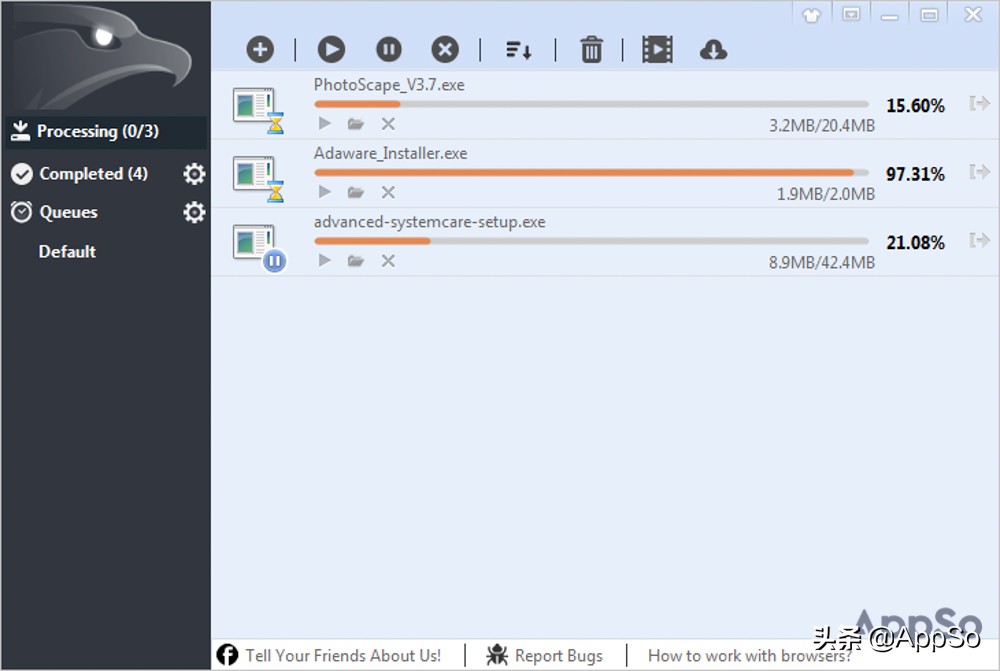Select the Default queue
Screen dimensions: 1000x671
coord(67,251)
